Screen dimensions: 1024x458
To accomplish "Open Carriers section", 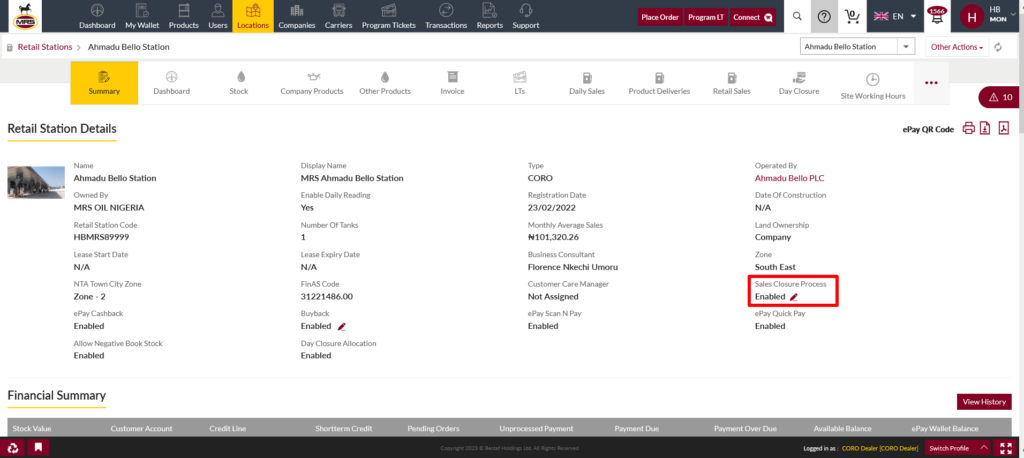I will coord(339,16).
